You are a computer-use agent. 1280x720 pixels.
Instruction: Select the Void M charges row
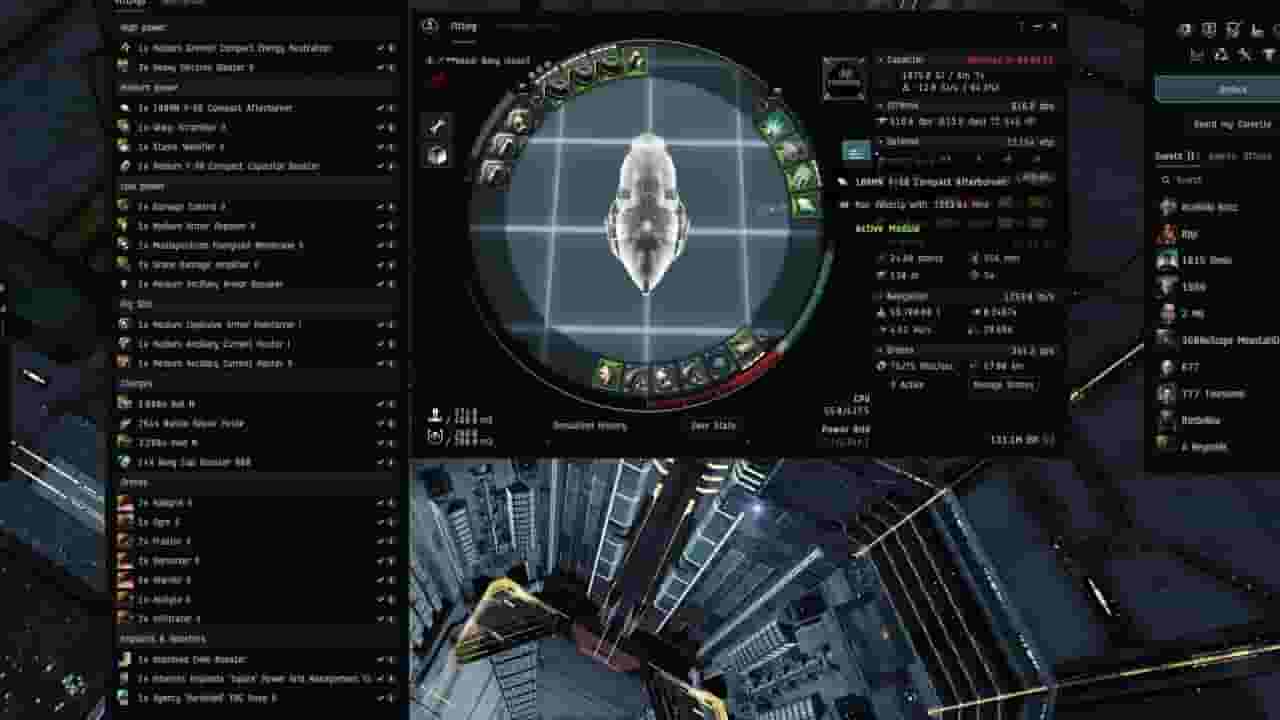click(256, 443)
